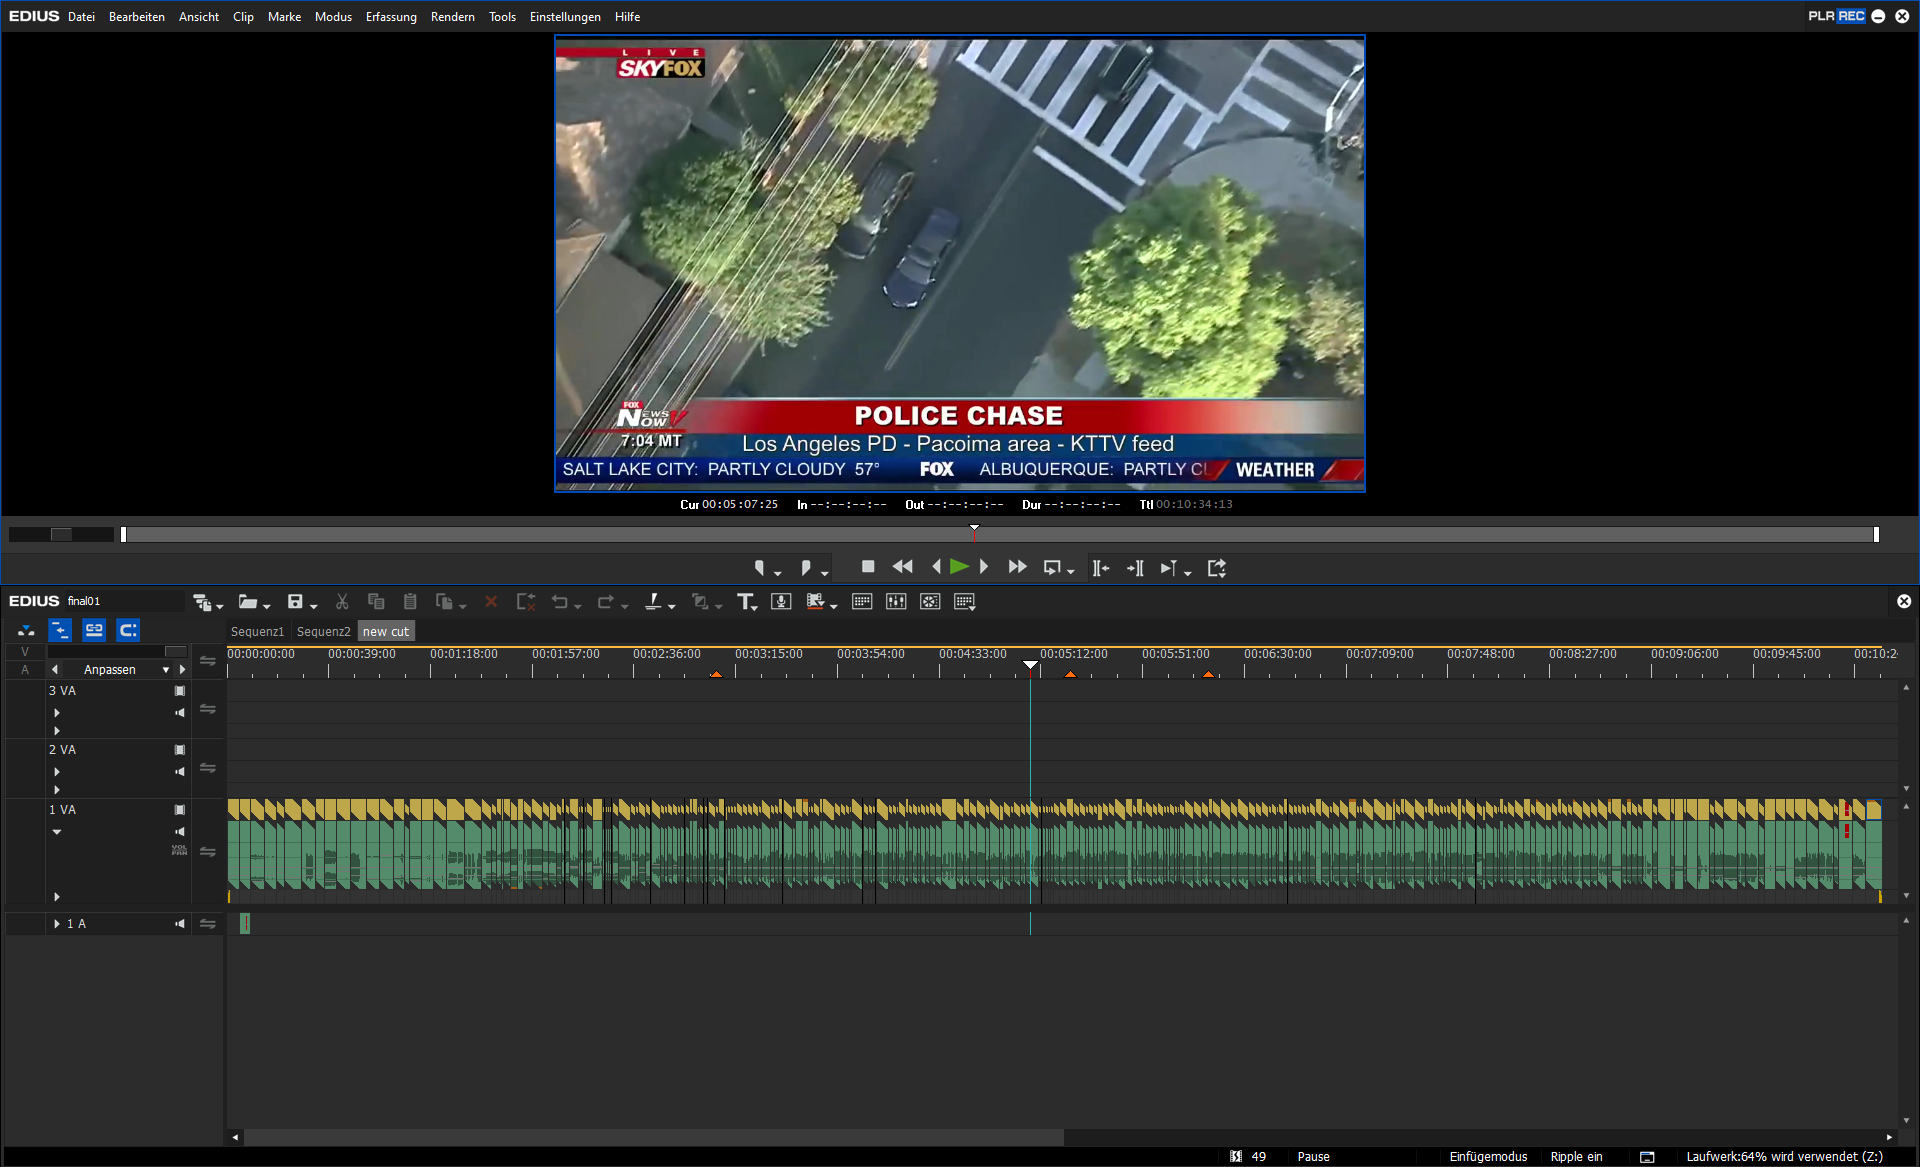Open the Bearbeiten menu

(137, 17)
